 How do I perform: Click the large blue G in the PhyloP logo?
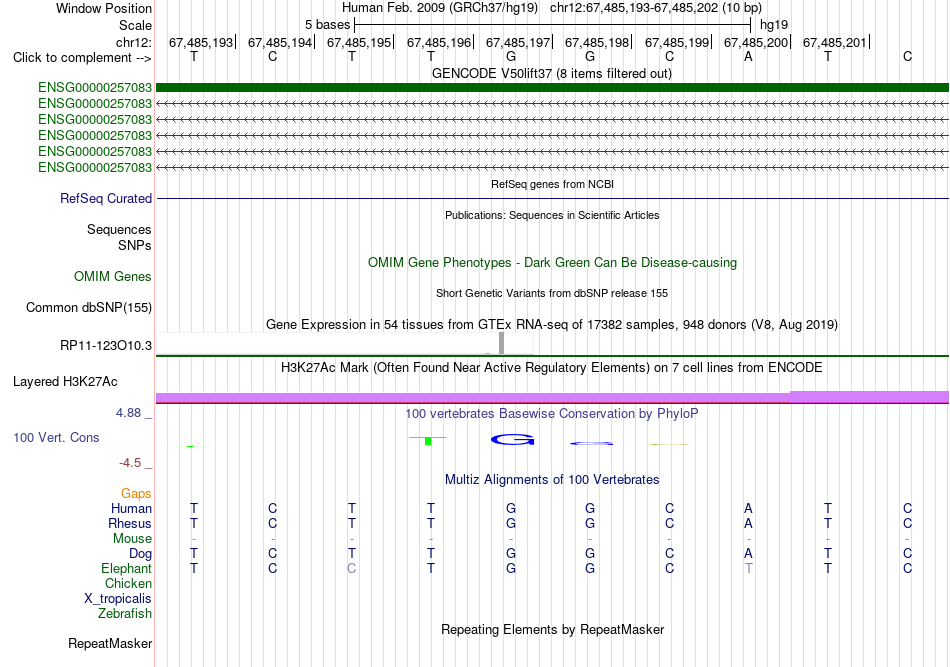coord(513,440)
